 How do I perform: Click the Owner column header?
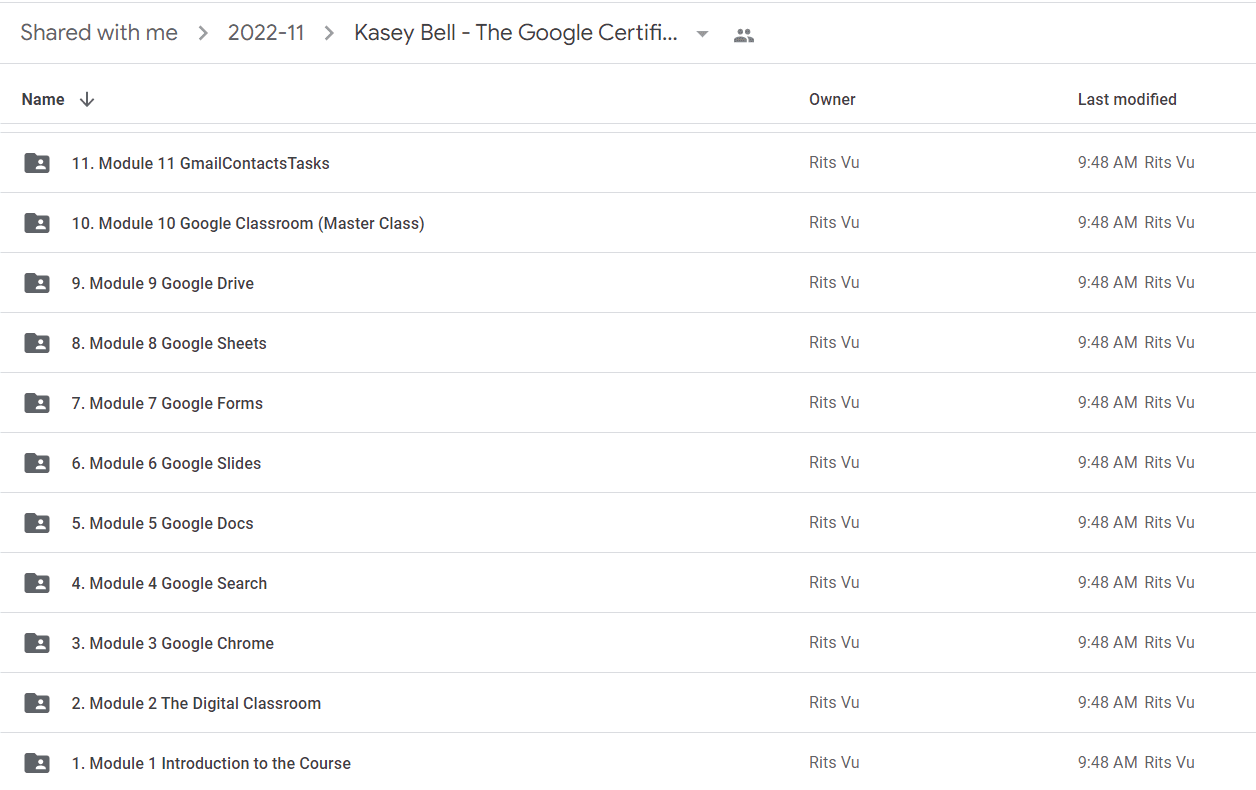832,99
